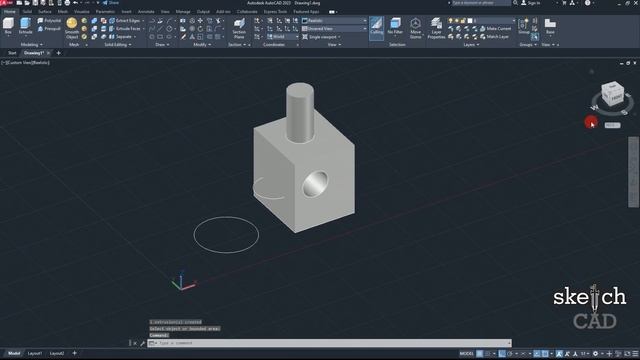The width and height of the screenshot is (640, 360).
Task: Switch to the Mesh ribbon tab
Action: pos(62,12)
